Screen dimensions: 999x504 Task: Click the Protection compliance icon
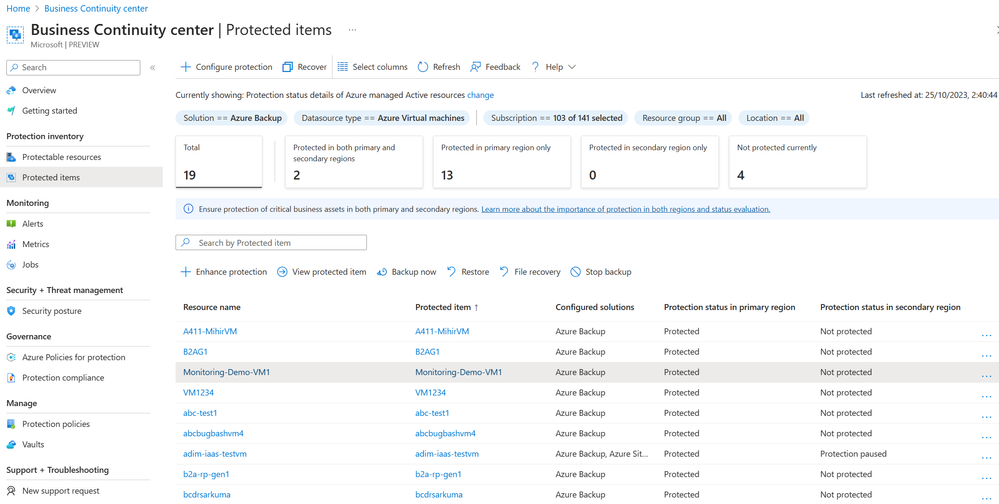11,378
